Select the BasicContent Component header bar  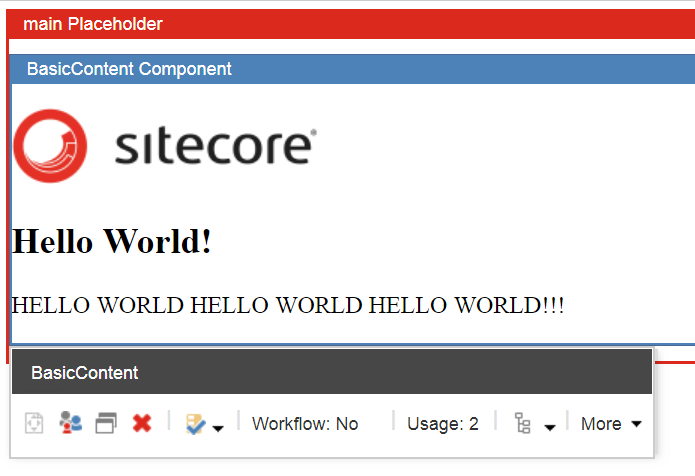(x=353, y=69)
